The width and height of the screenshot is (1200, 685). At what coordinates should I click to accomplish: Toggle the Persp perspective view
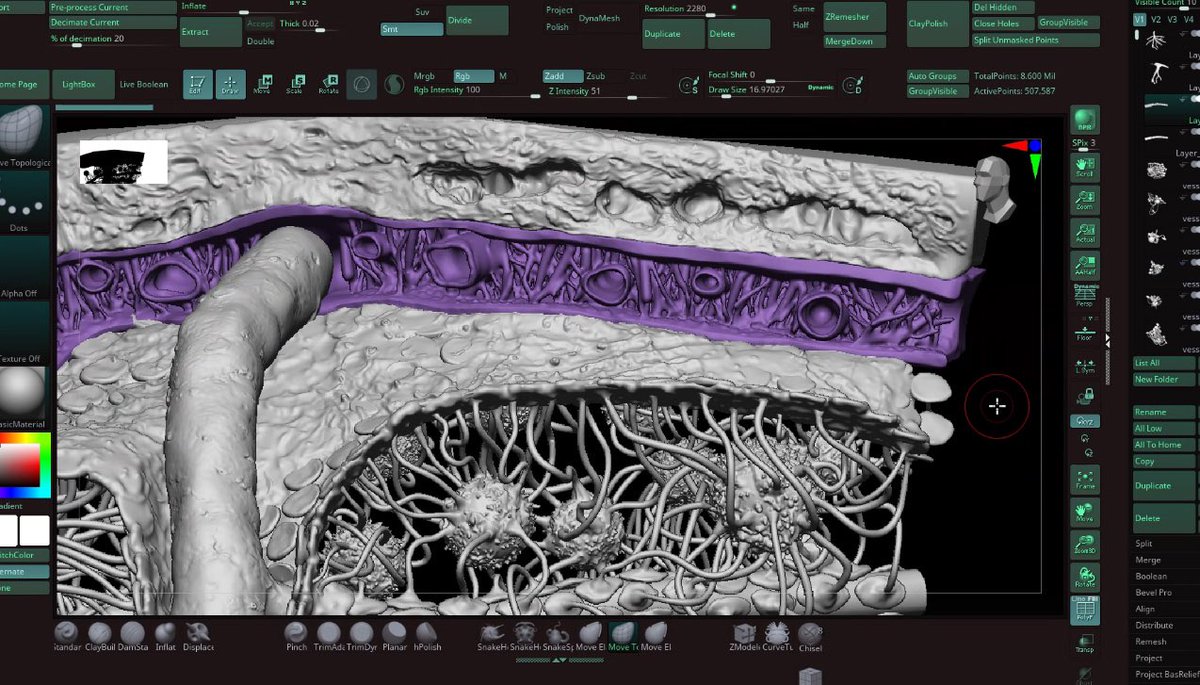click(x=1085, y=295)
